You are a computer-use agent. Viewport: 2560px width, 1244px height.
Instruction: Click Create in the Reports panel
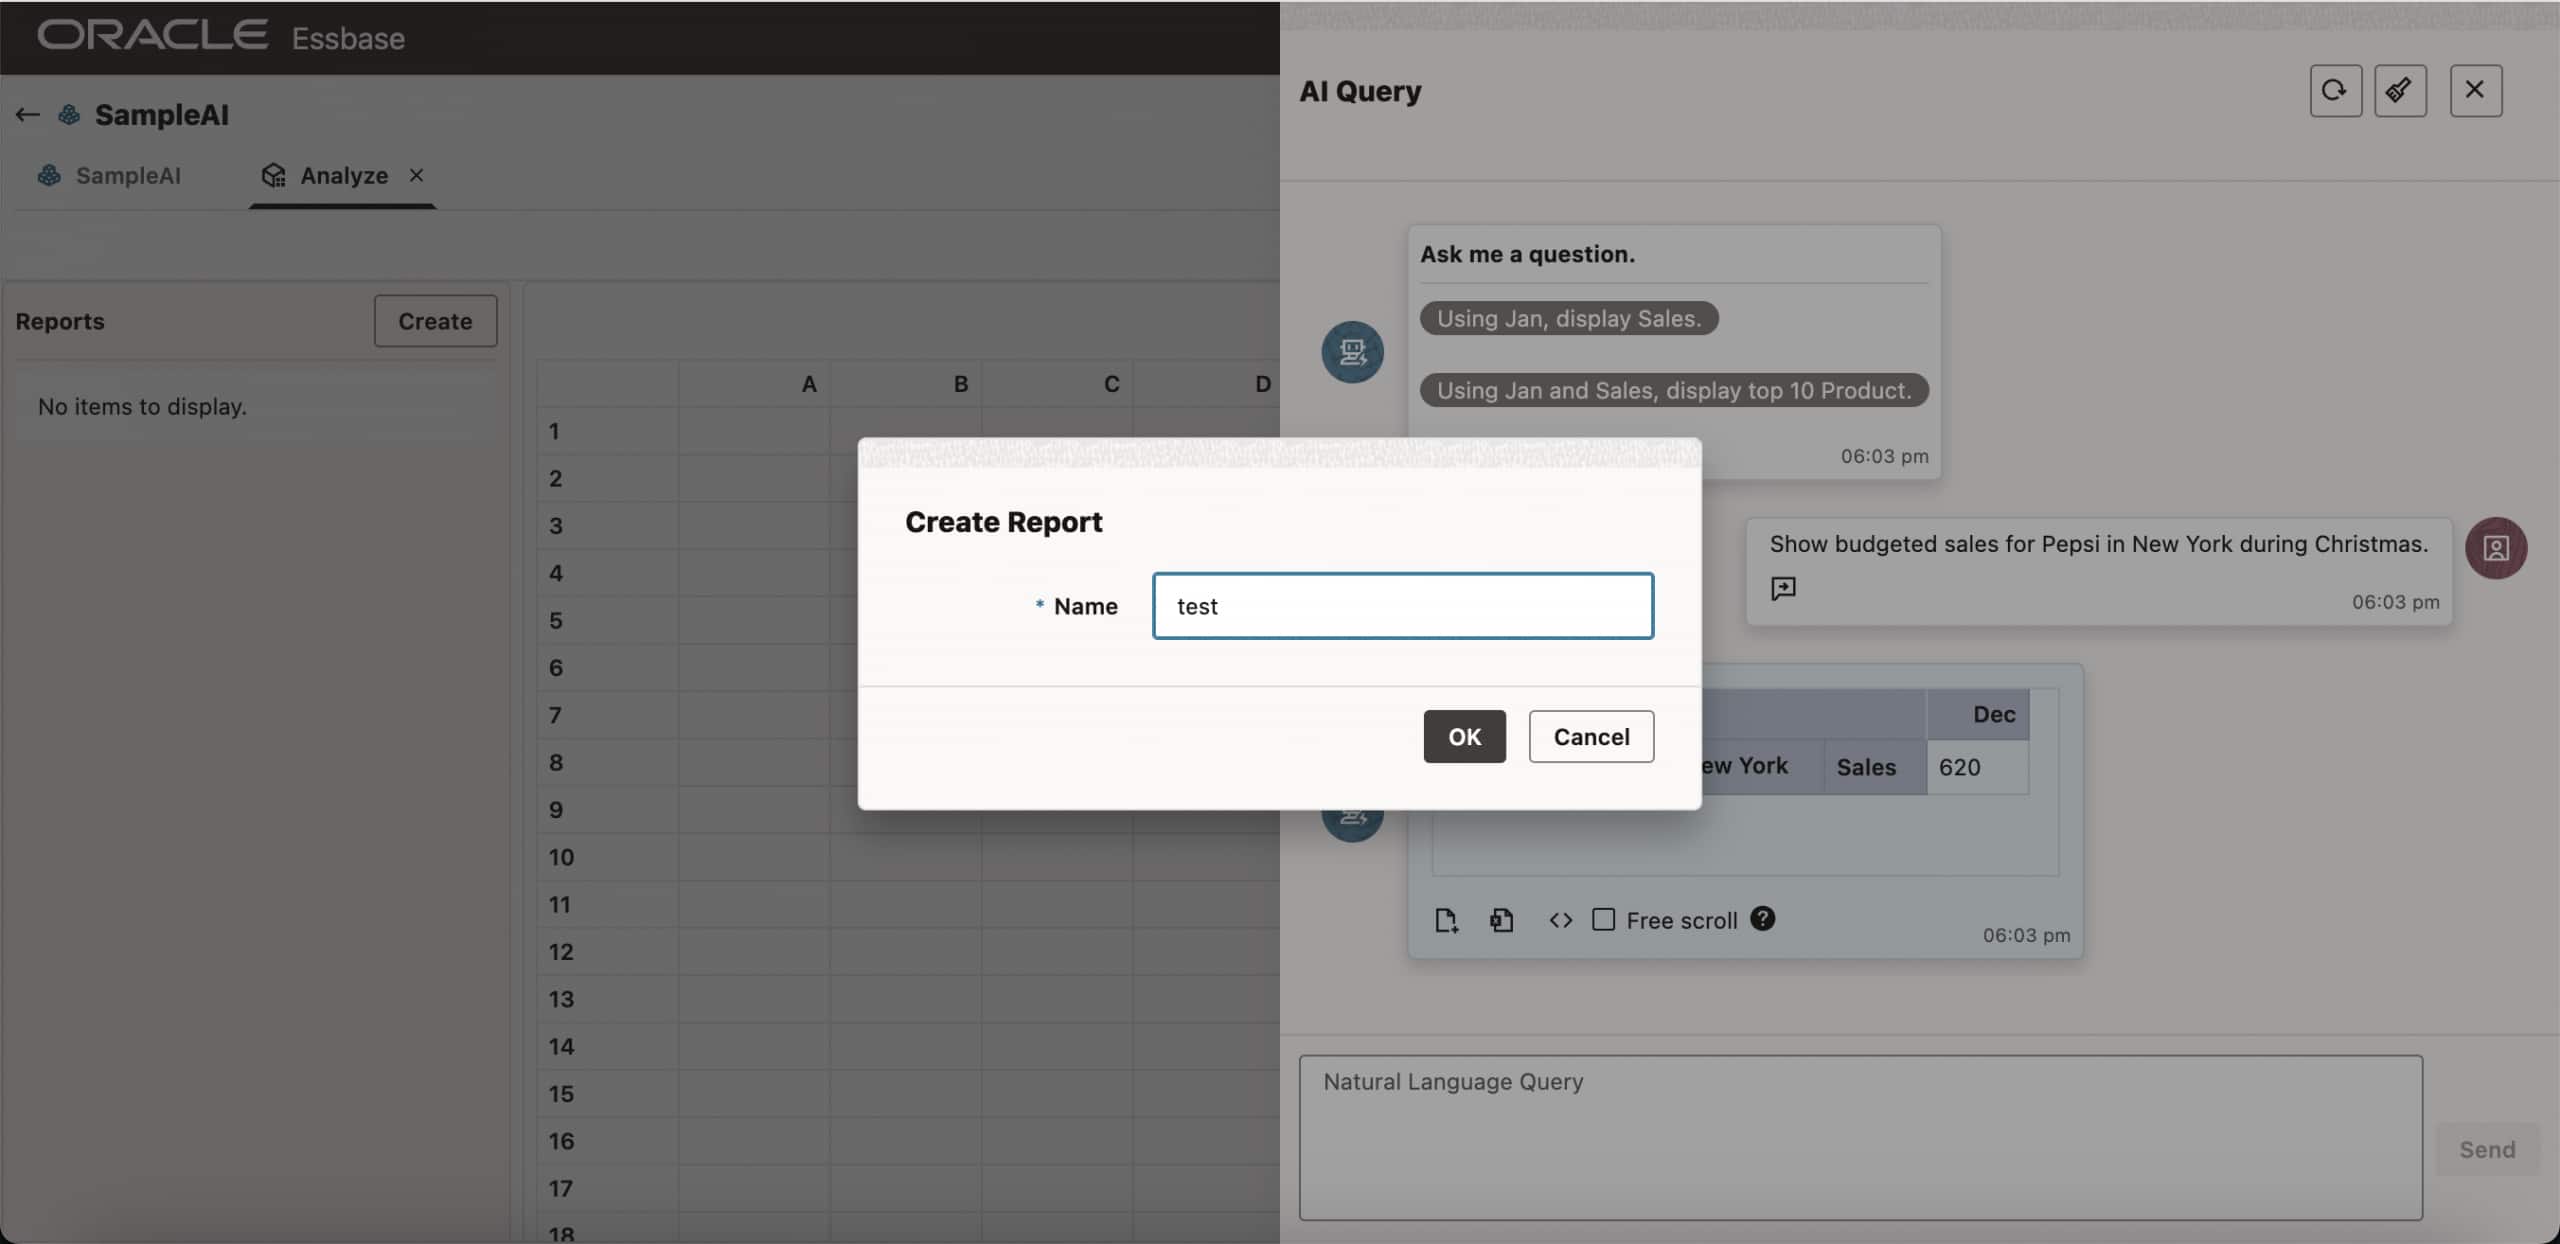(435, 321)
